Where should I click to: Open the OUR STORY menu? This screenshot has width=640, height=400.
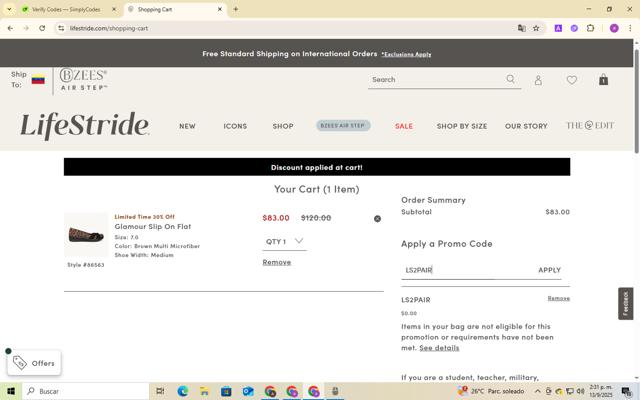(x=526, y=126)
